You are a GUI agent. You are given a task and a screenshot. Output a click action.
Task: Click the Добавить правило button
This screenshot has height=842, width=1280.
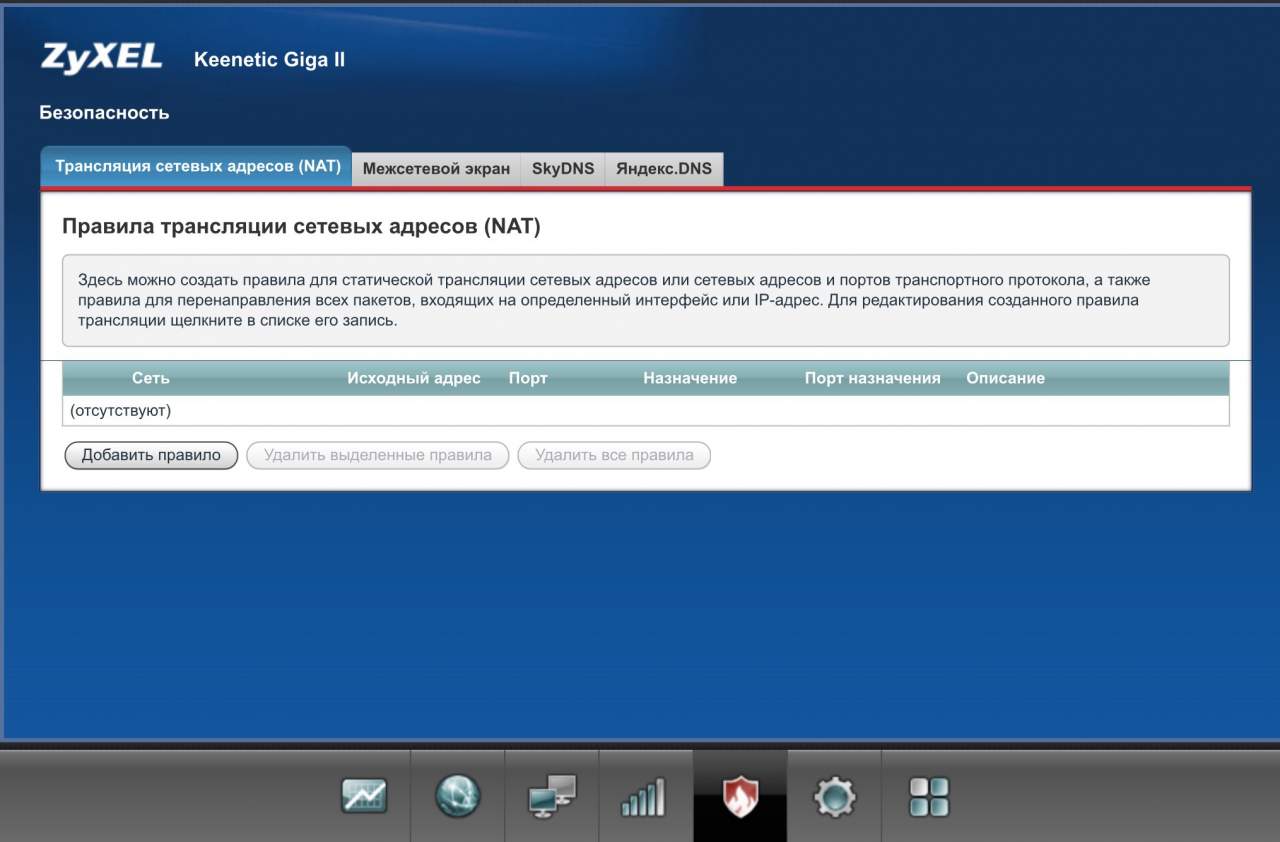pos(151,455)
